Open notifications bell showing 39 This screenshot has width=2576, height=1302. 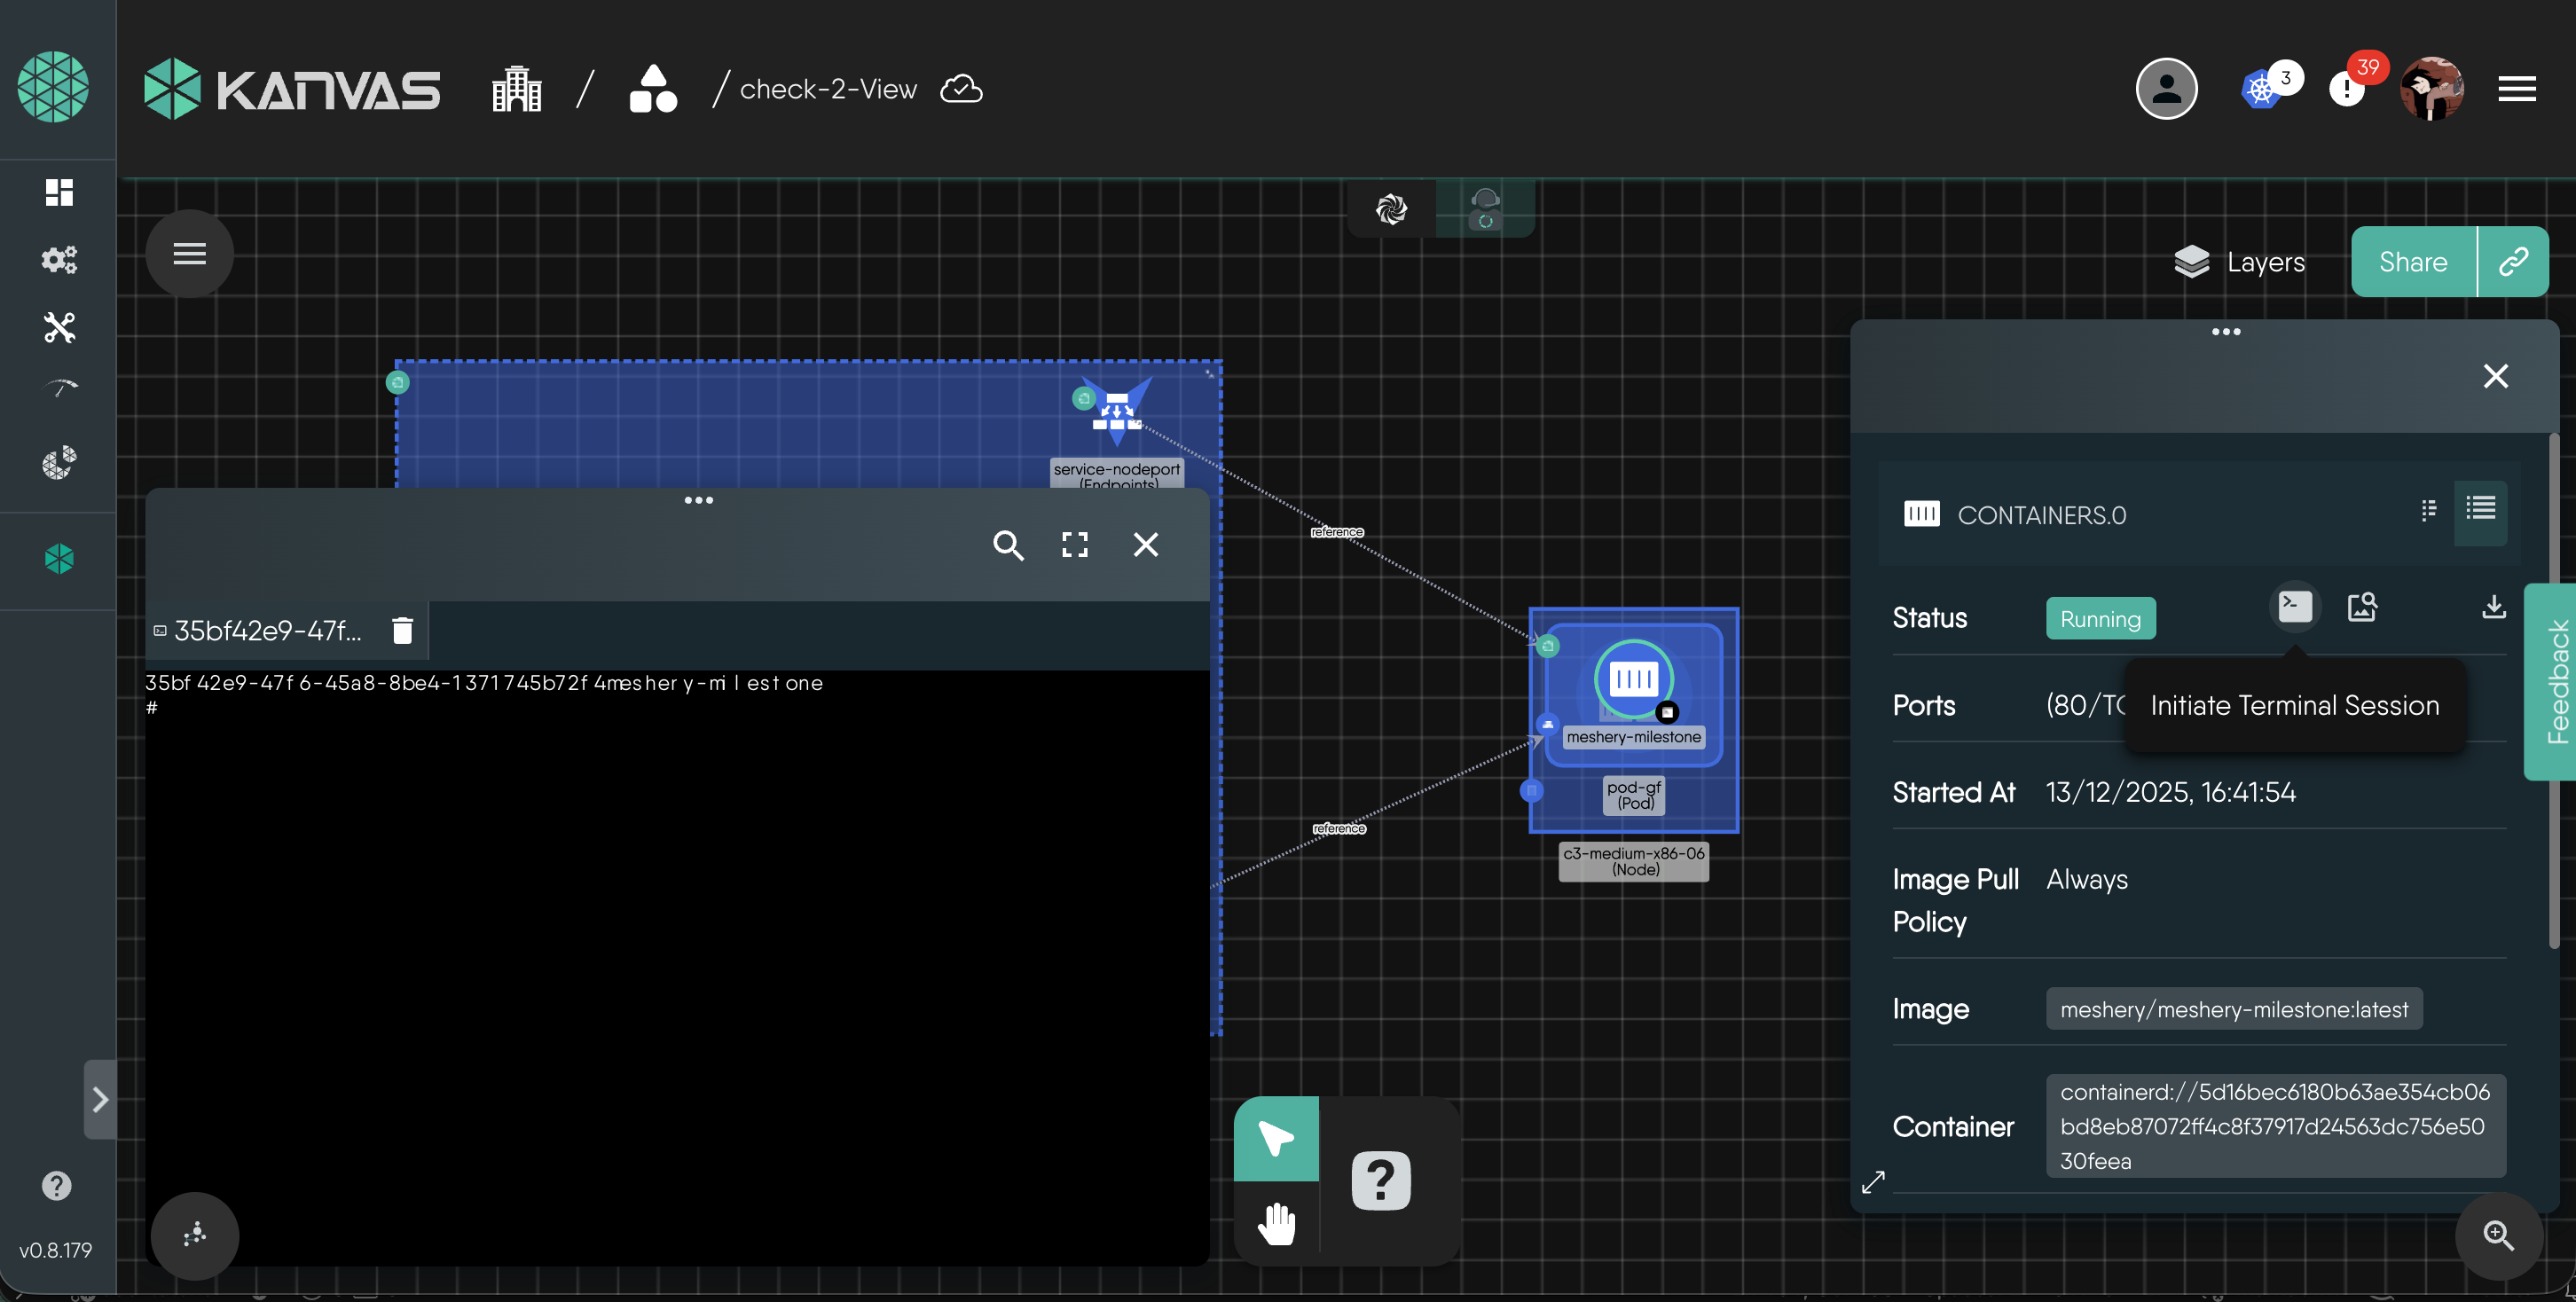[x=2346, y=89]
